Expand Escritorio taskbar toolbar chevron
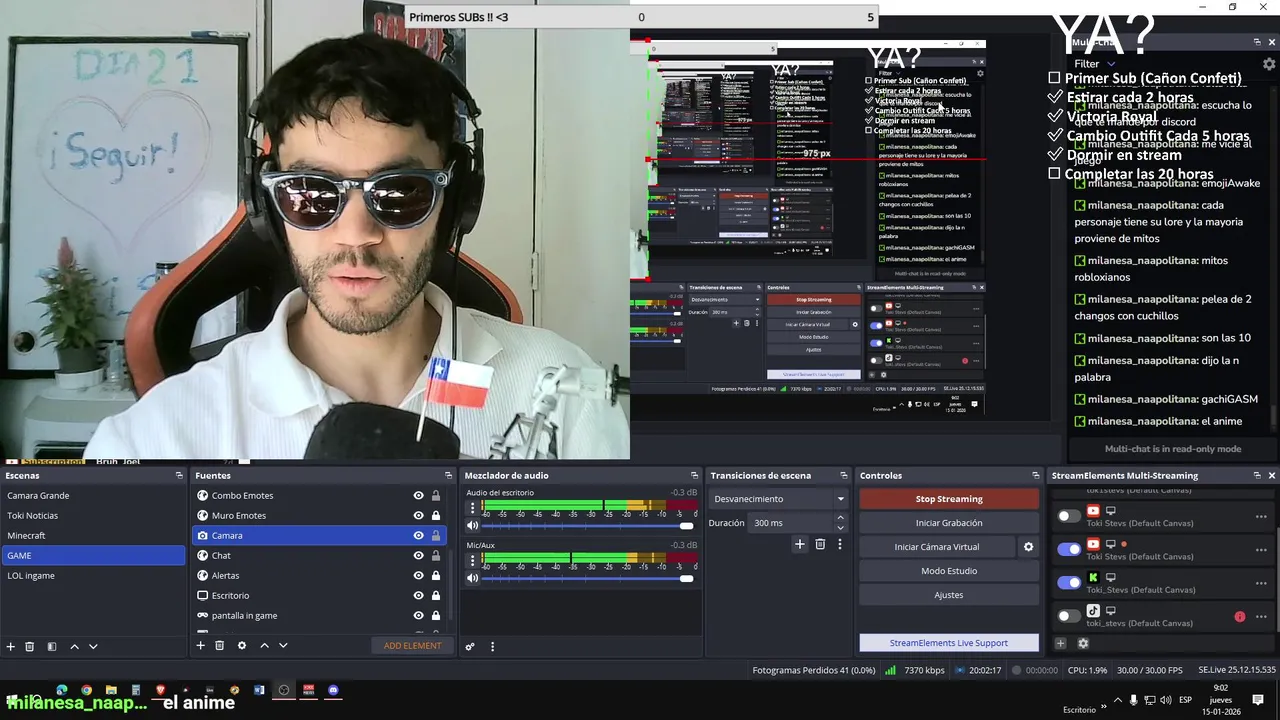 (x=1103, y=708)
